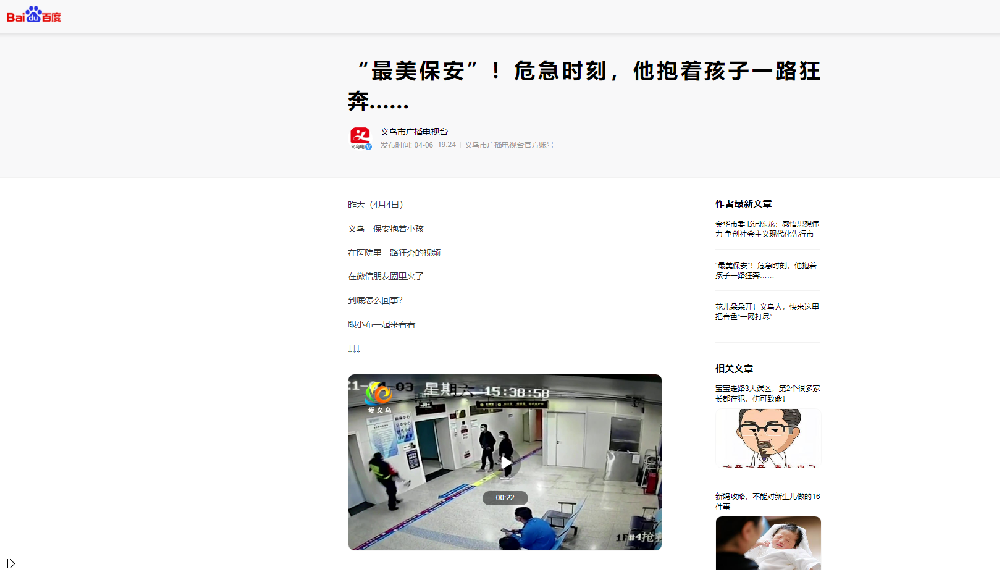
Task: Click the newborn baby thumbnail image
Action: click(768, 543)
